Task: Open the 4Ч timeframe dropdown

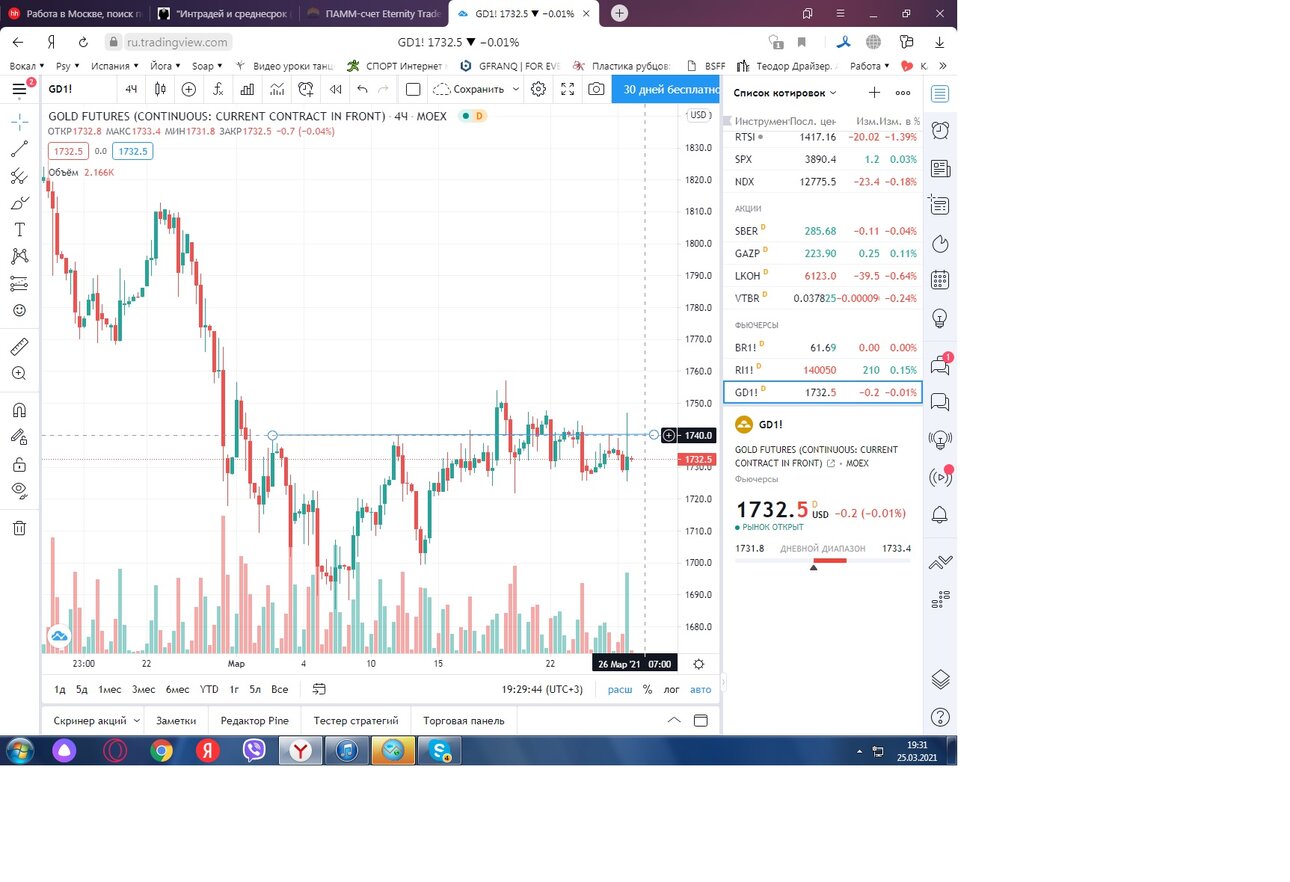Action: [x=130, y=89]
